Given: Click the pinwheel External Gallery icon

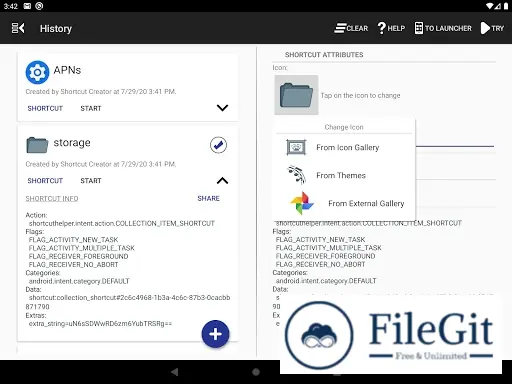Looking at the screenshot, I should coord(302,203).
